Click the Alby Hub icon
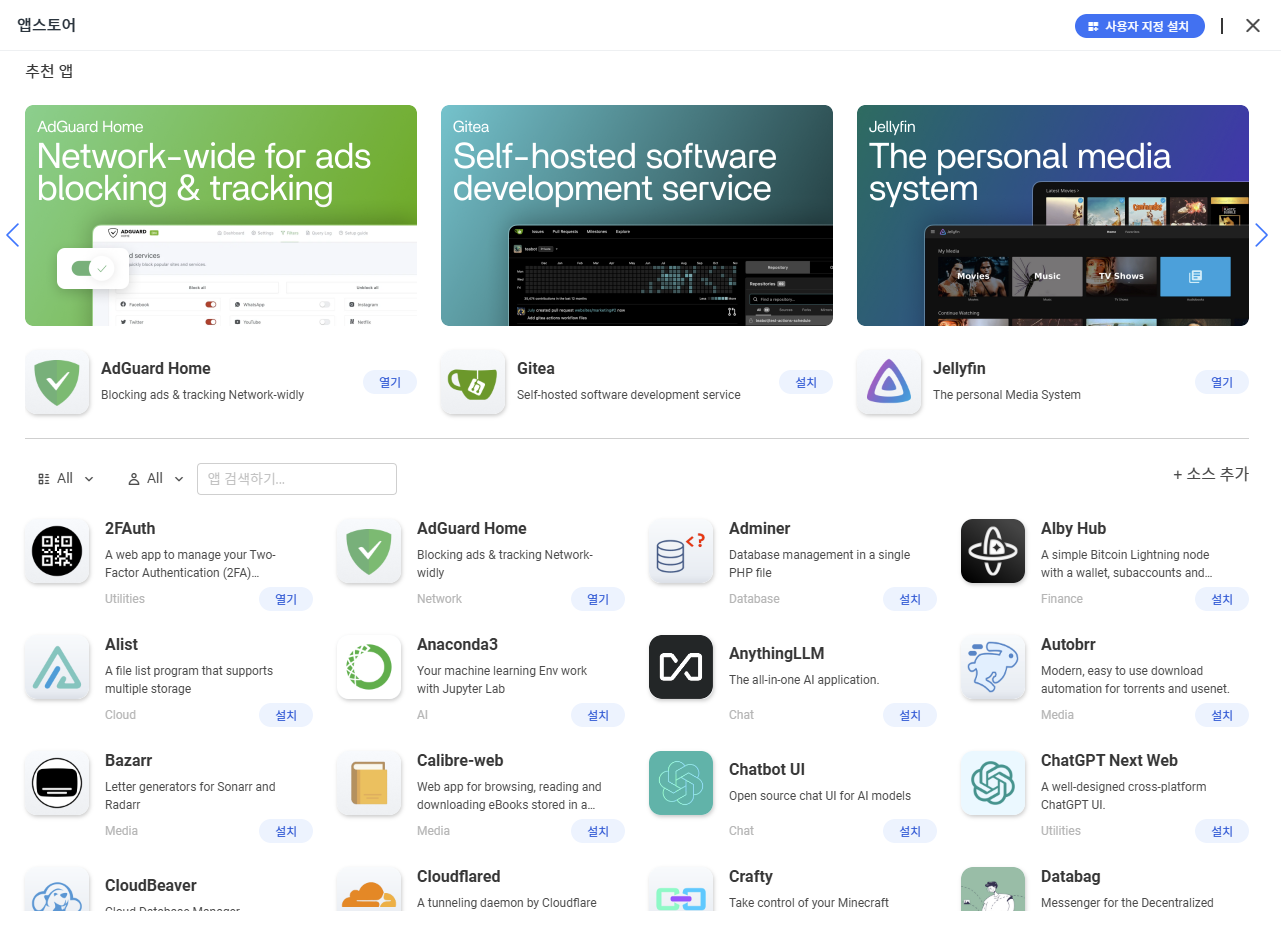The image size is (1281, 930). click(993, 551)
